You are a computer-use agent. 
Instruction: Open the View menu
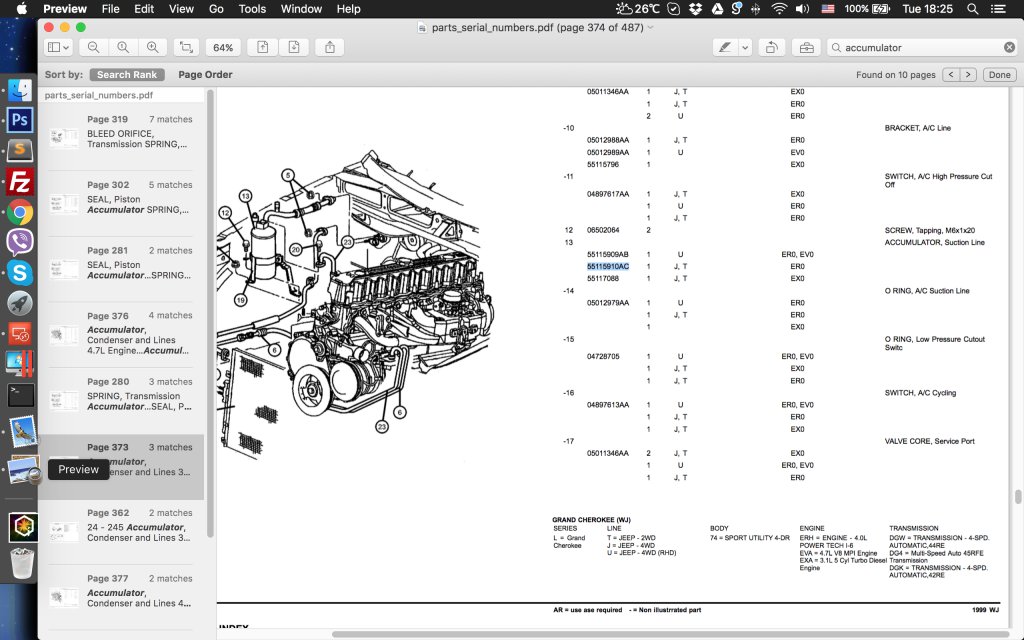[x=181, y=8]
